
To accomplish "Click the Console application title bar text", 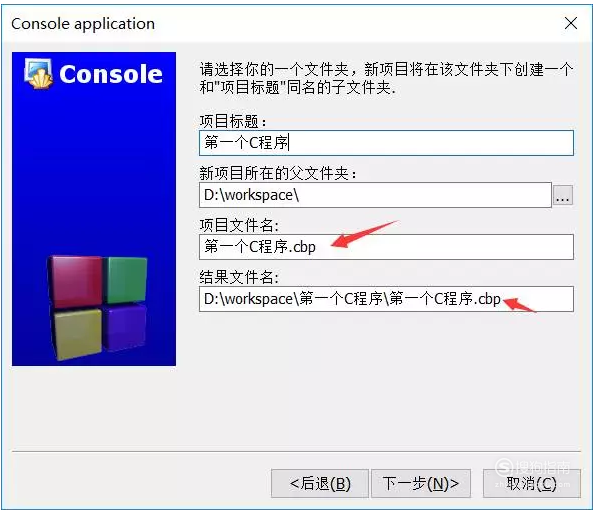I will tap(83, 24).
